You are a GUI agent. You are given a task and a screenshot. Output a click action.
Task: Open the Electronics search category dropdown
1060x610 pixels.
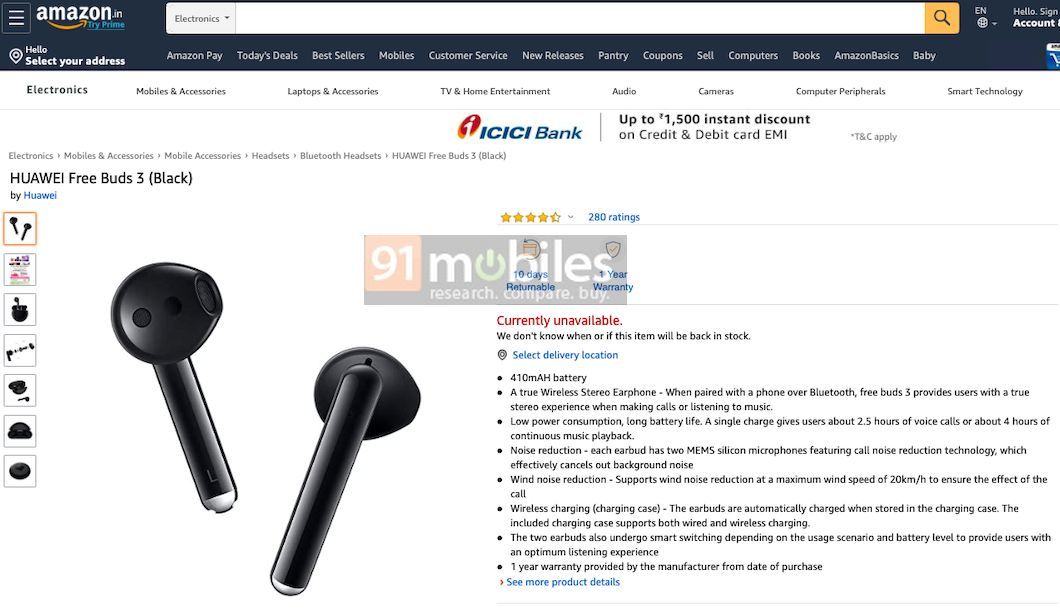click(x=201, y=18)
